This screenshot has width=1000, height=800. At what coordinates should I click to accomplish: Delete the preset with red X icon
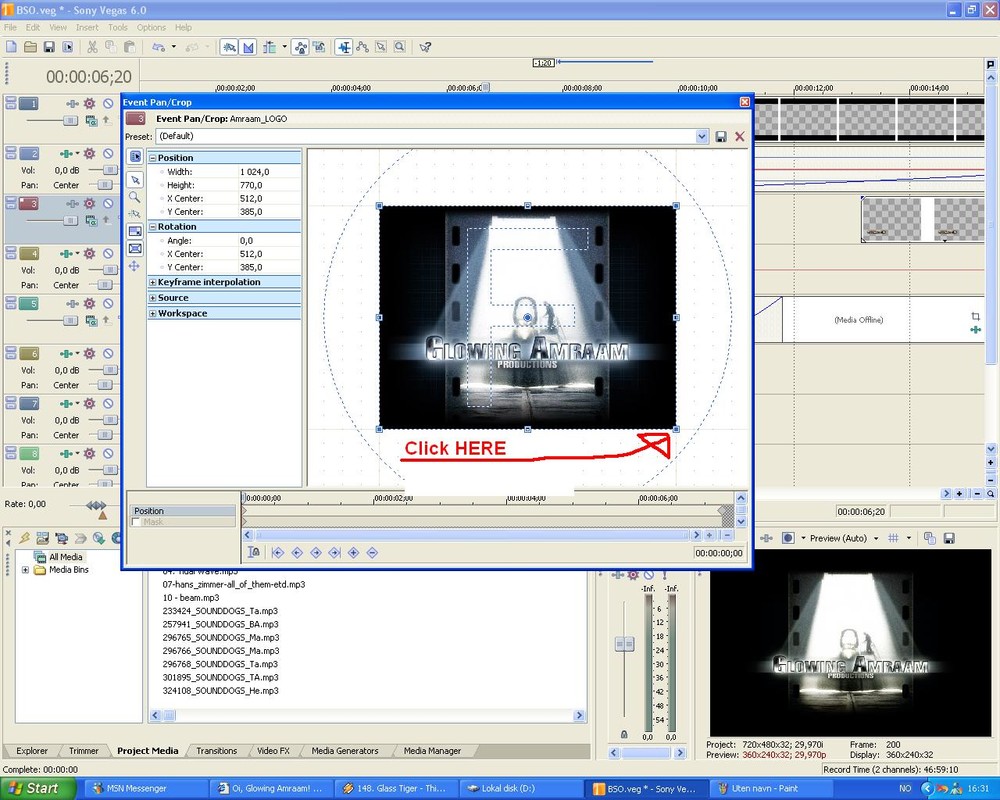pyautogui.click(x=740, y=137)
